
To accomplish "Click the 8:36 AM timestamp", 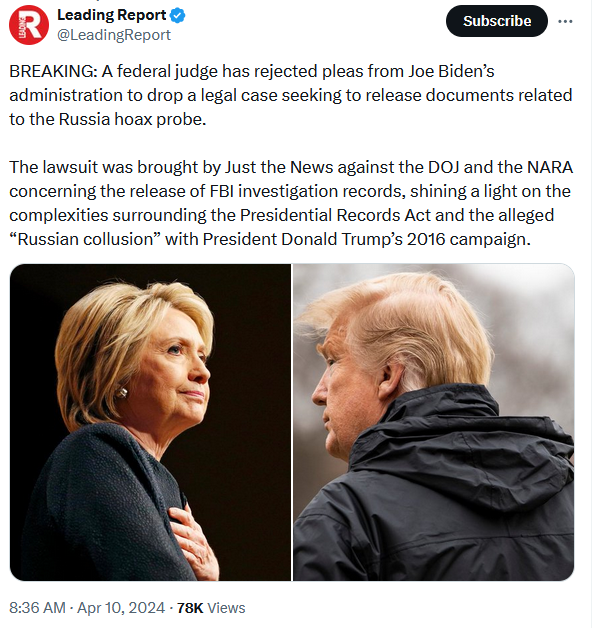I will coord(37,608).
